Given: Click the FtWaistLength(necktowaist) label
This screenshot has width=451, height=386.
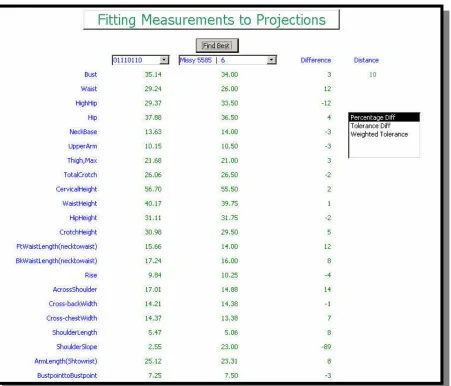Looking at the screenshot, I should (x=57, y=246).
